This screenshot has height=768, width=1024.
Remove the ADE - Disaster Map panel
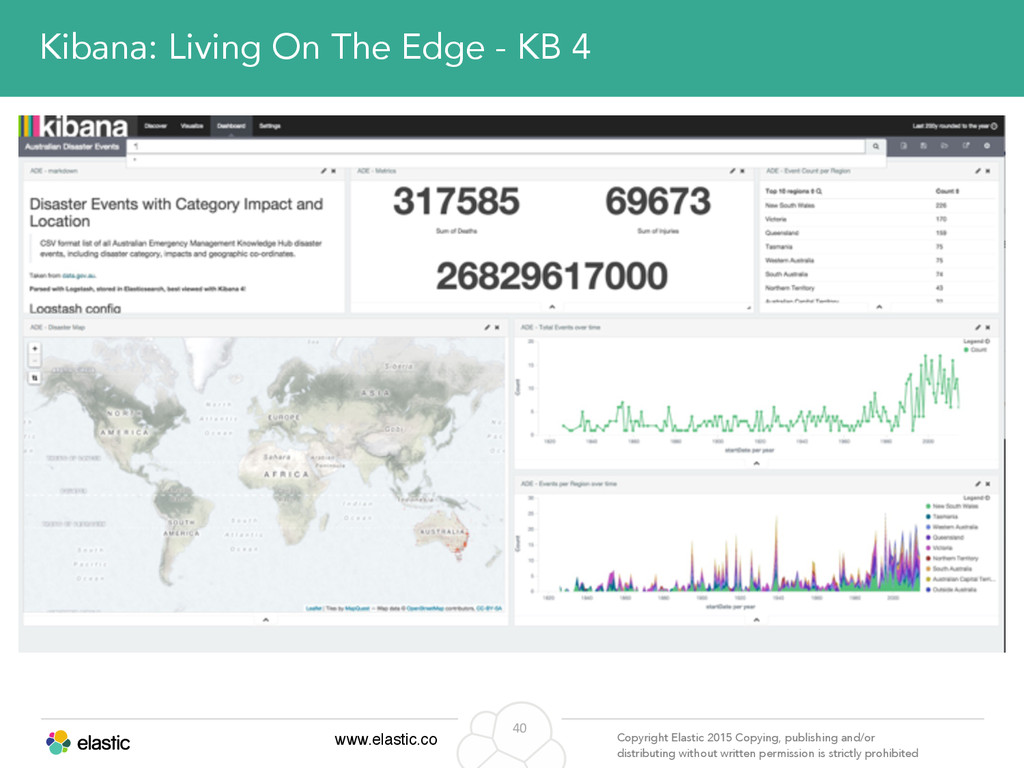tap(497, 327)
